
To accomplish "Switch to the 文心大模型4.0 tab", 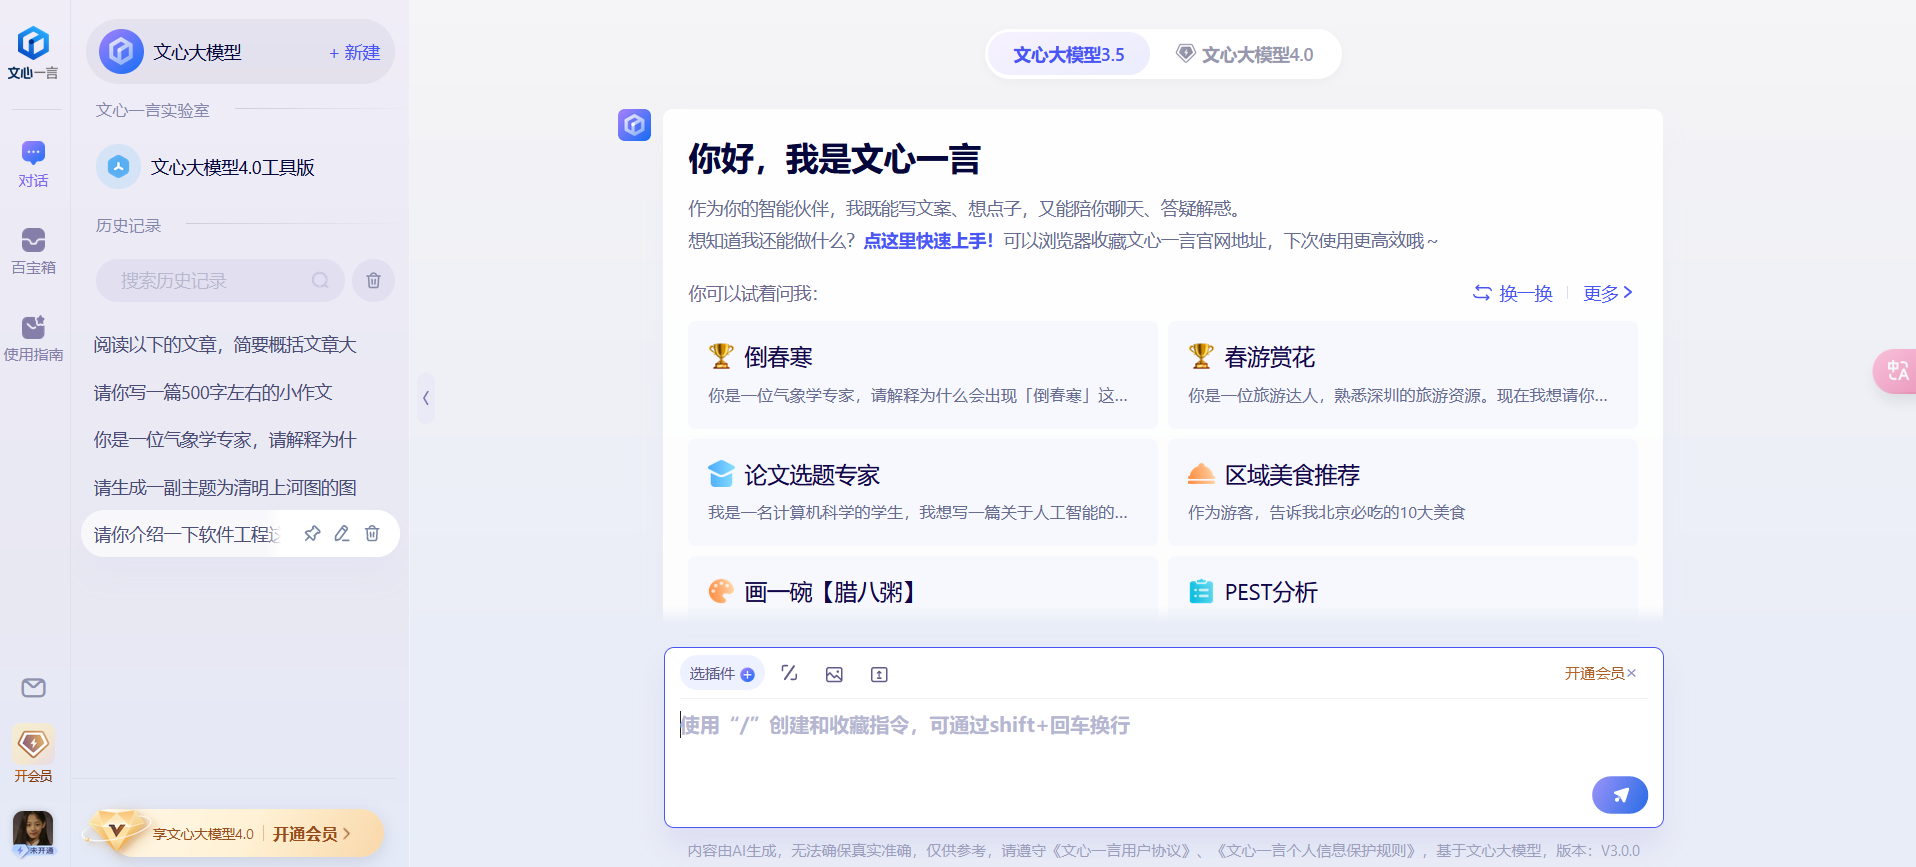I will click(1245, 54).
